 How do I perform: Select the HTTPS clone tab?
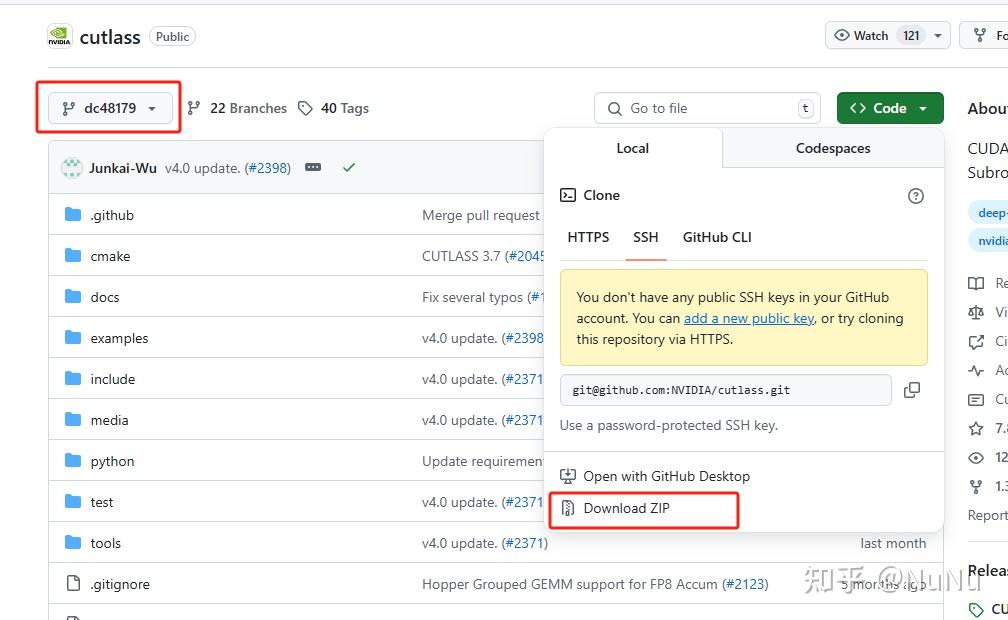click(x=588, y=237)
